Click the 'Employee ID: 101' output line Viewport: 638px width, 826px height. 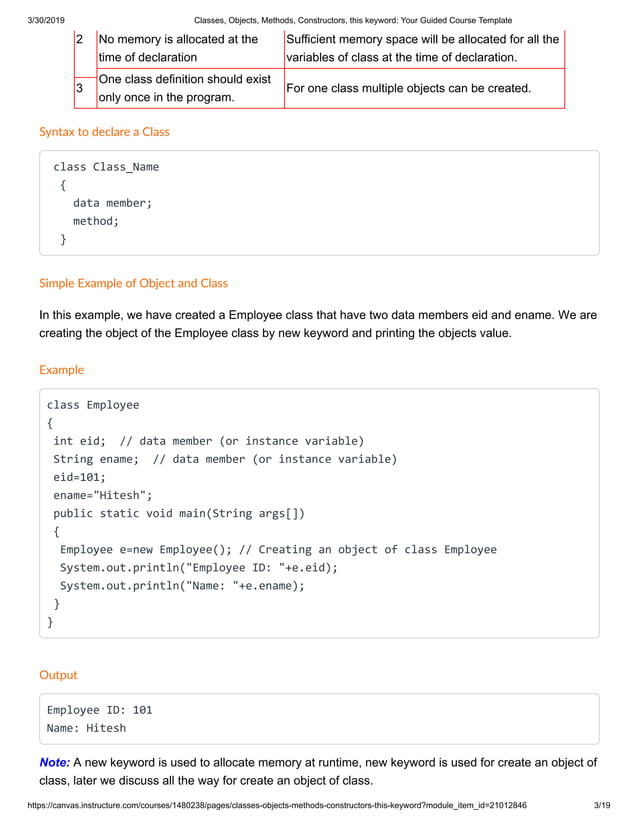click(x=100, y=710)
